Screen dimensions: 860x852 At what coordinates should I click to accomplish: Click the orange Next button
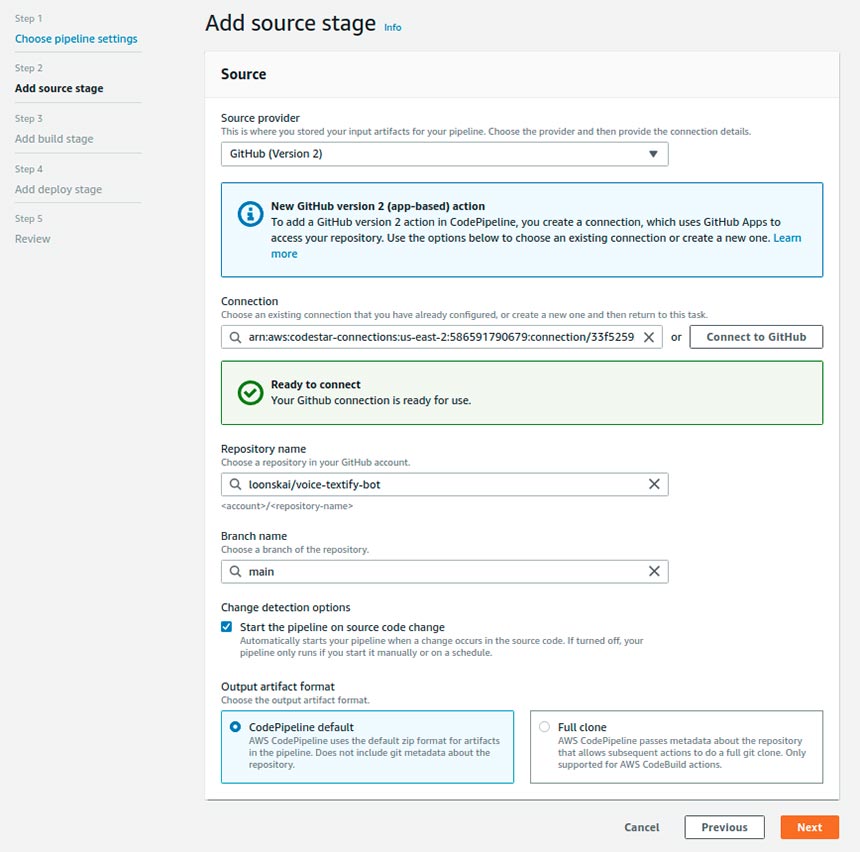point(809,827)
